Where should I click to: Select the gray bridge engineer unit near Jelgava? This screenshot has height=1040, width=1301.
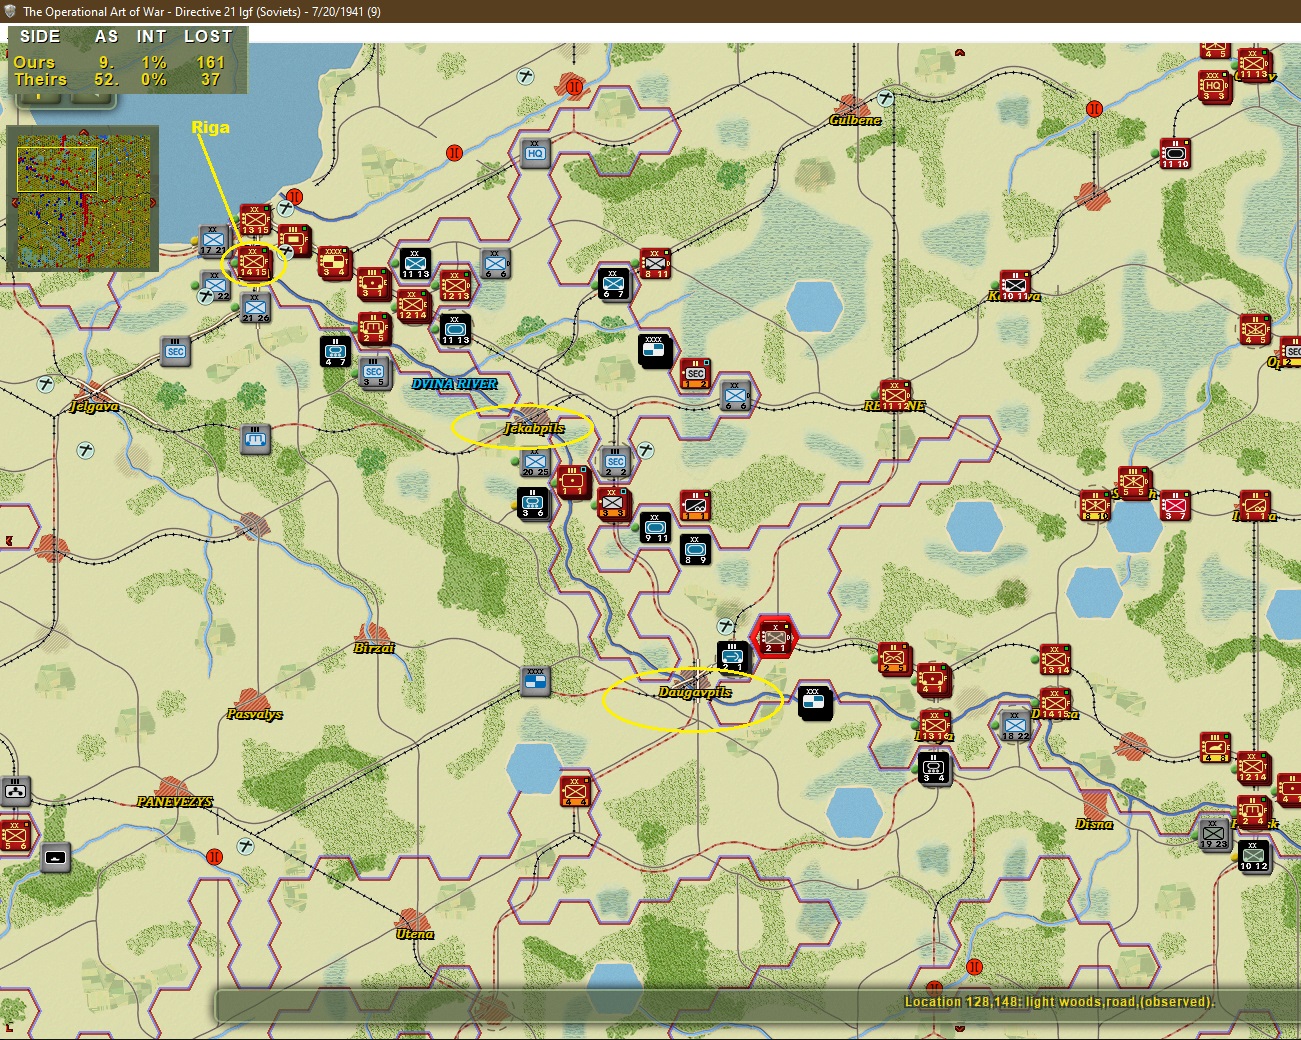(x=255, y=438)
